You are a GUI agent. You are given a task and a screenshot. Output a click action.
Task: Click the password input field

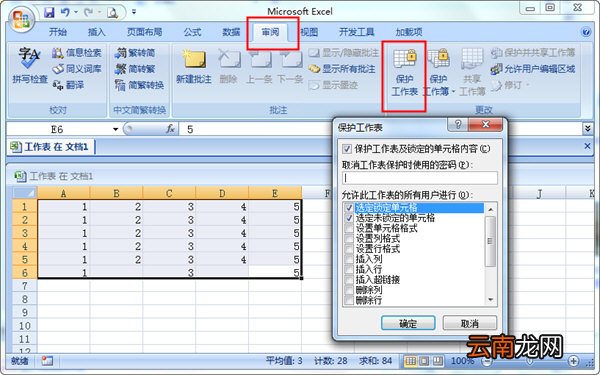pos(420,178)
